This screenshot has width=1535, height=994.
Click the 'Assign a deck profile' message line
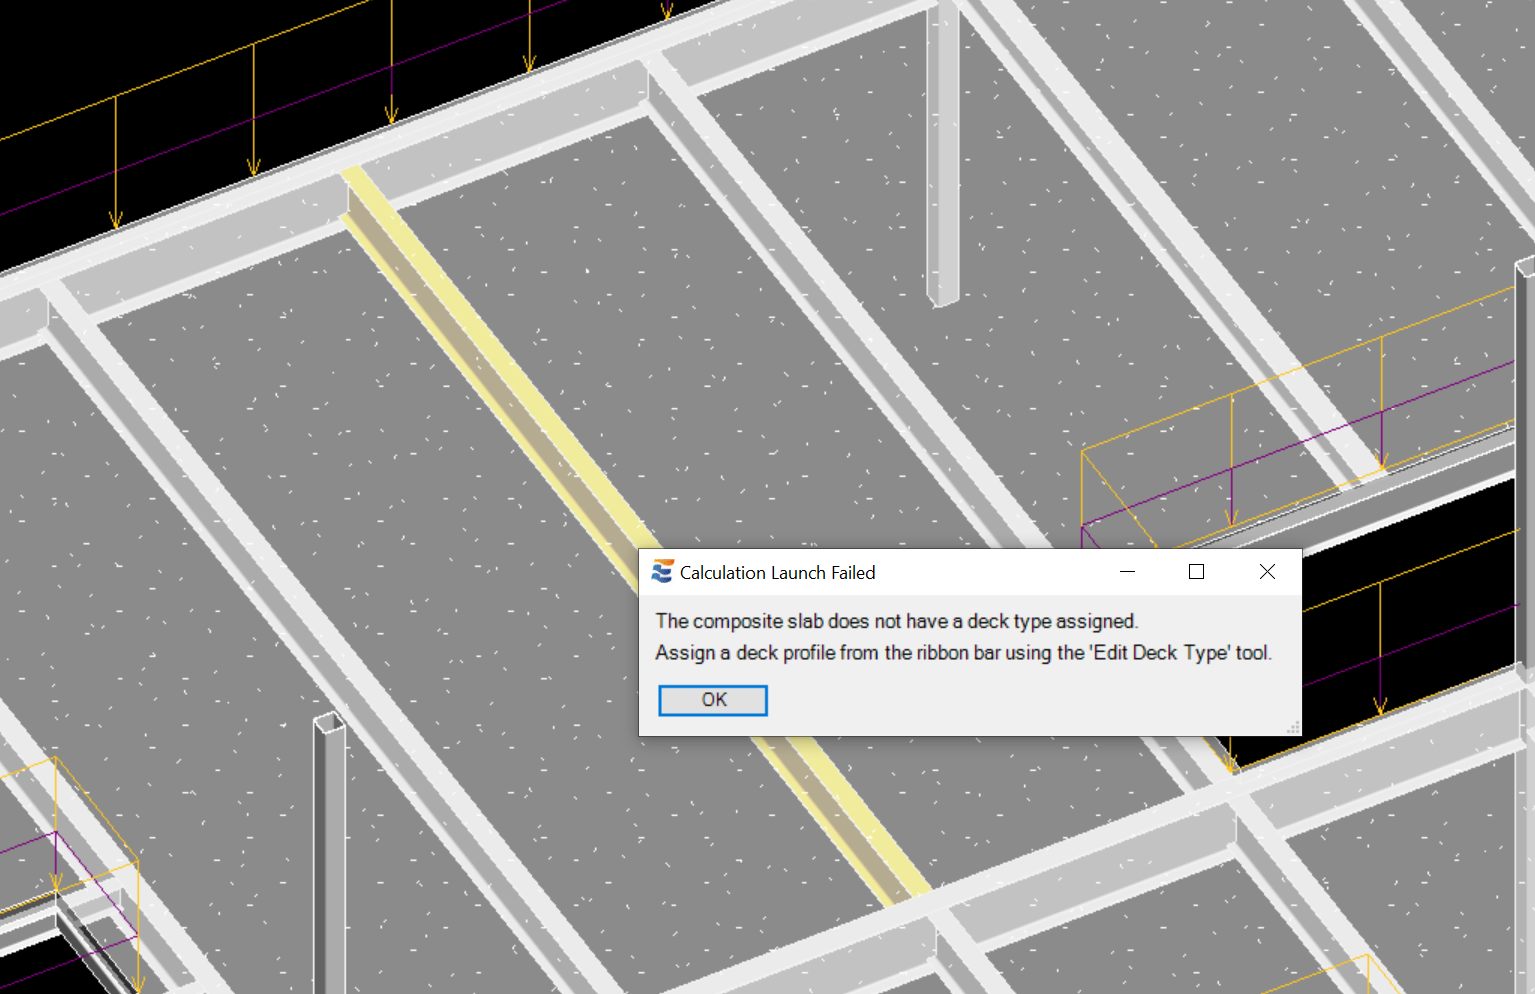tap(962, 653)
